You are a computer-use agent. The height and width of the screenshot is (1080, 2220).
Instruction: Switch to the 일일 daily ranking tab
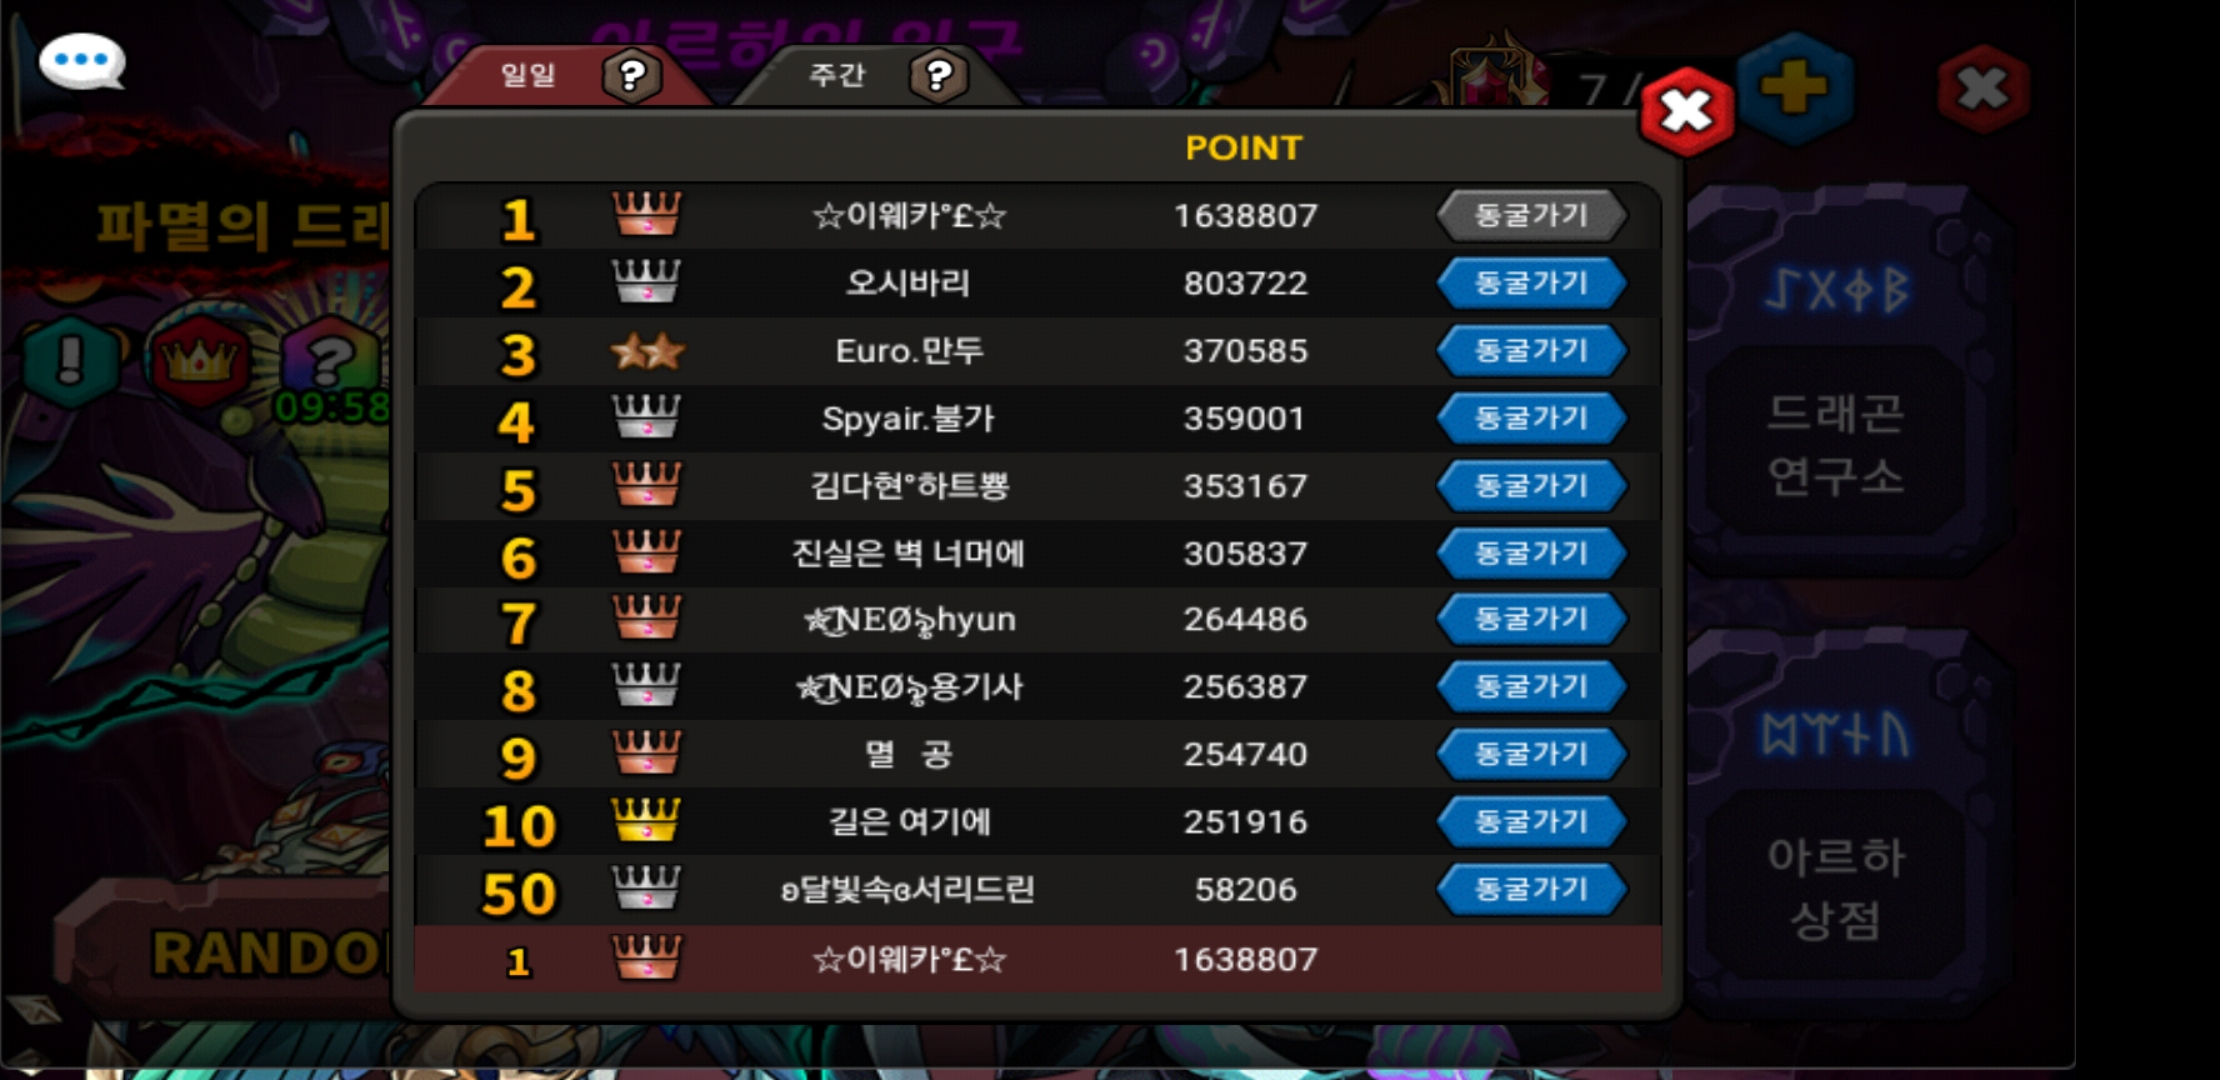coord(566,76)
